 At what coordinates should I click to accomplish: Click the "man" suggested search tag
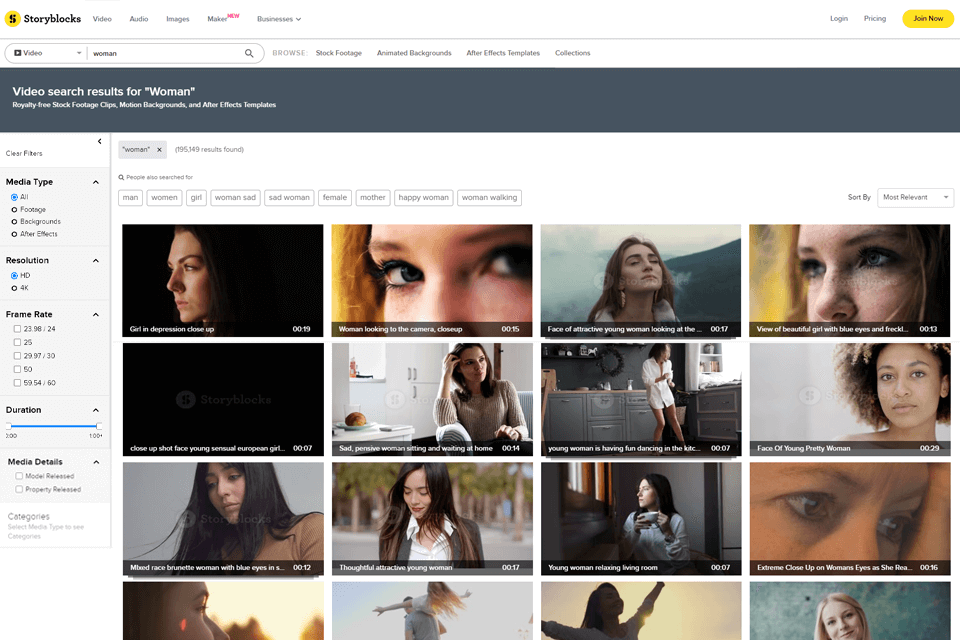click(x=130, y=198)
